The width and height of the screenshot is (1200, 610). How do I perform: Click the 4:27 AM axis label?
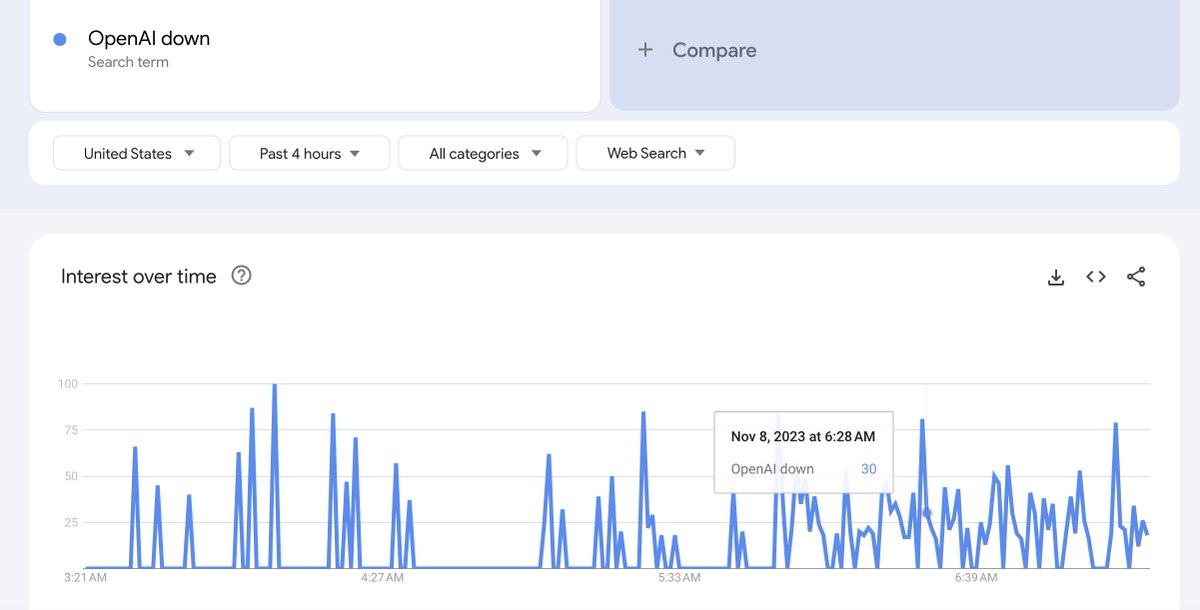tap(382, 577)
